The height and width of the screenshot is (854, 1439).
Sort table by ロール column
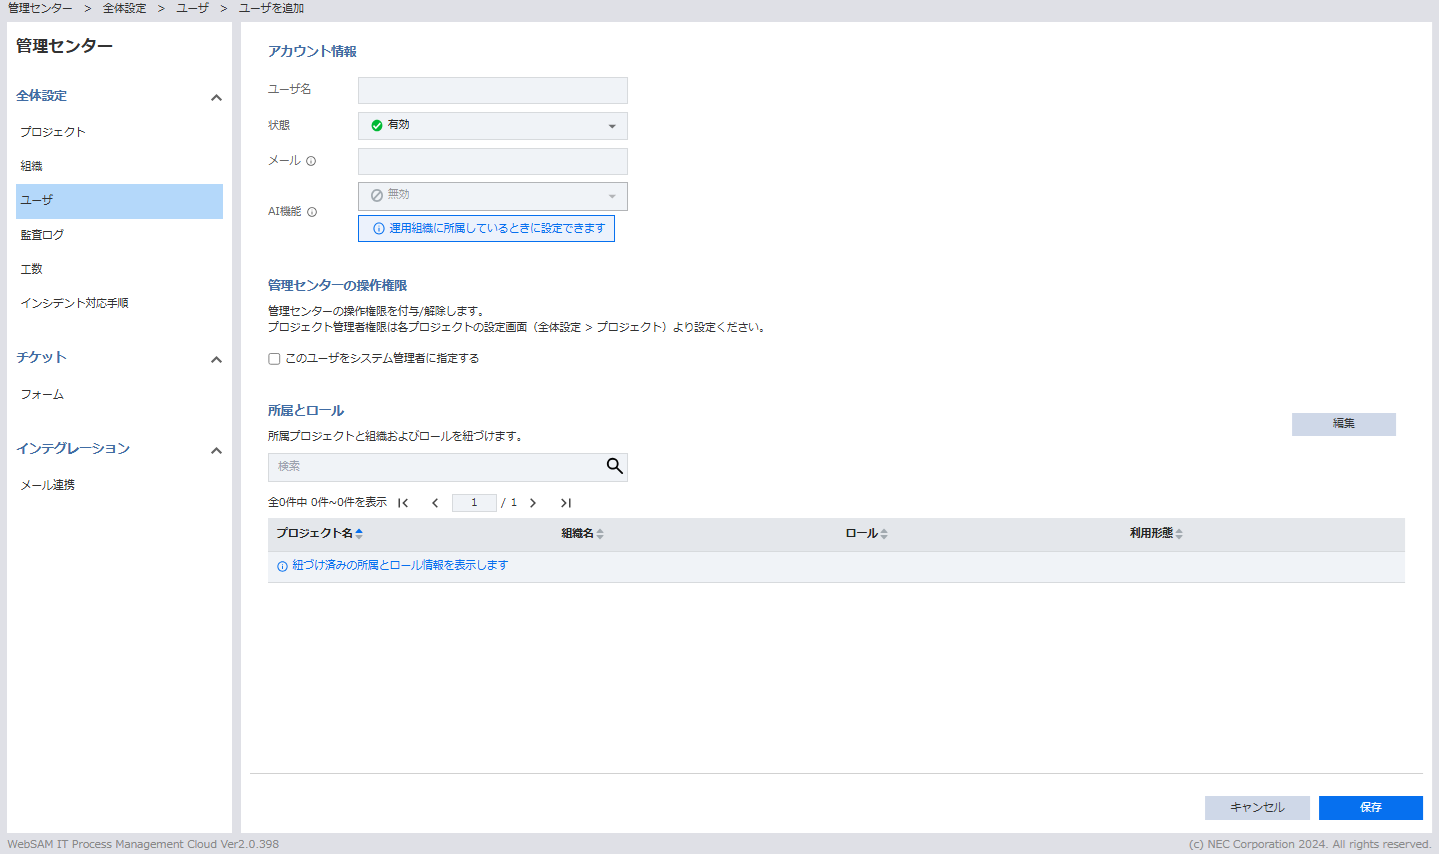point(884,534)
